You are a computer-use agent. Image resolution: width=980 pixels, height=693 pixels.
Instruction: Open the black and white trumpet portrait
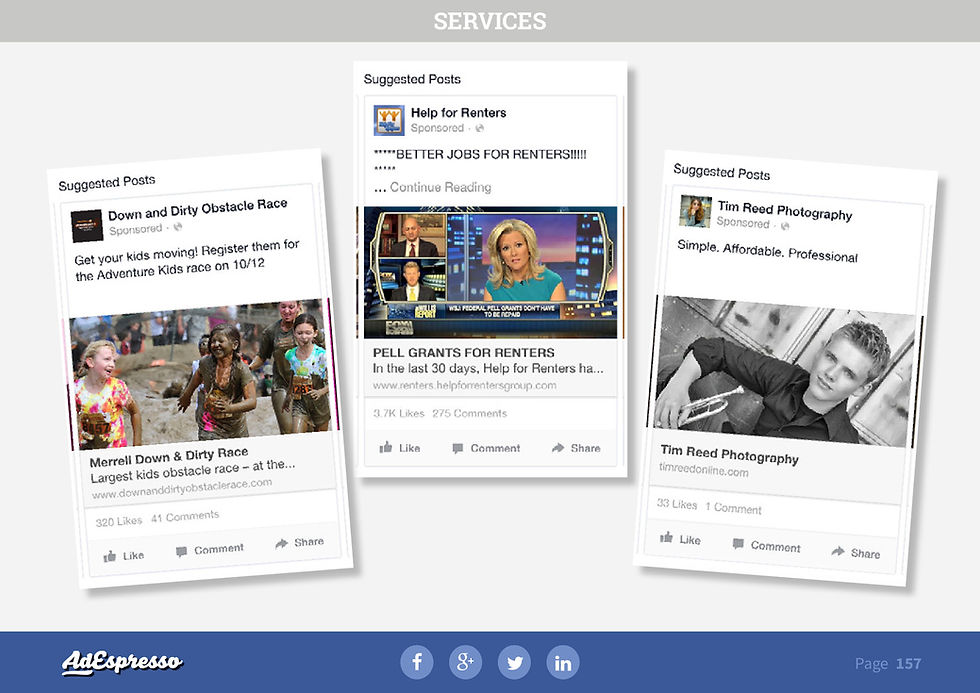tap(786, 371)
